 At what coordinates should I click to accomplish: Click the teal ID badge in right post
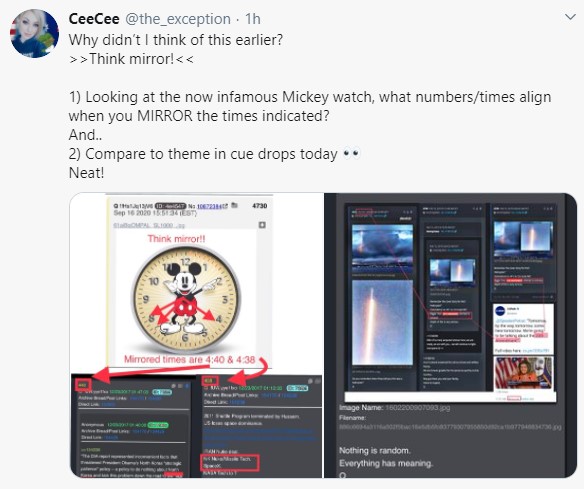[x=297, y=388]
